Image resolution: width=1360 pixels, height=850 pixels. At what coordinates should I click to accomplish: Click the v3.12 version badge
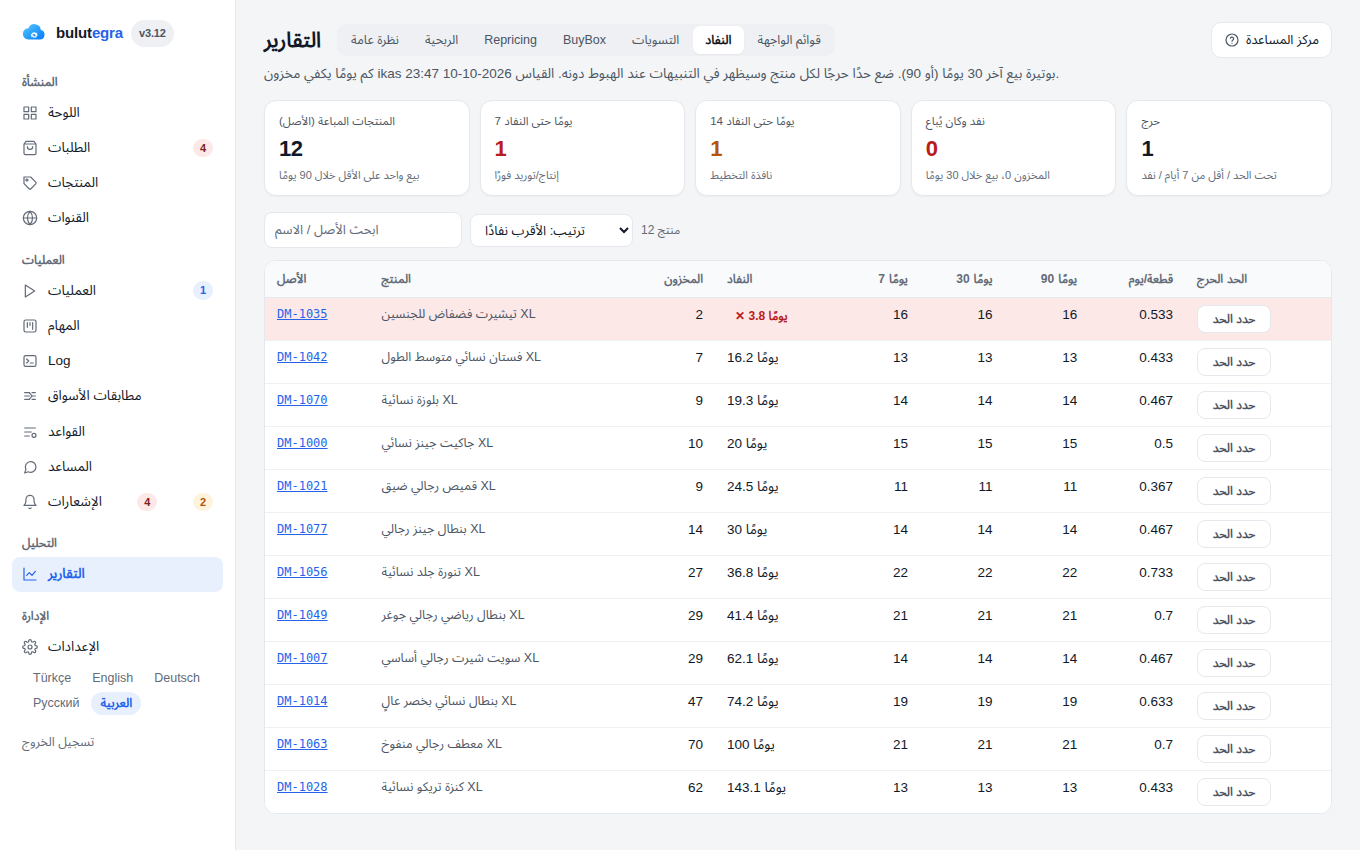coord(152,33)
